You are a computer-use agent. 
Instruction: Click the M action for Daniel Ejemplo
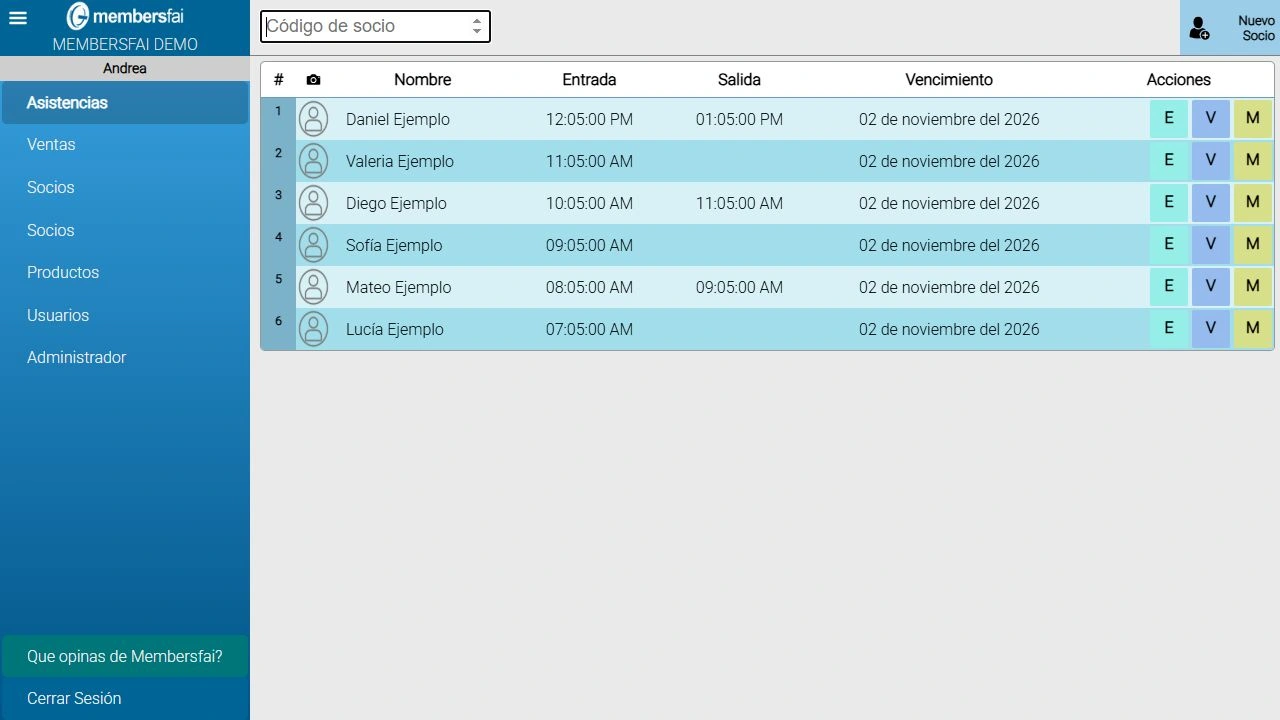(x=1252, y=119)
